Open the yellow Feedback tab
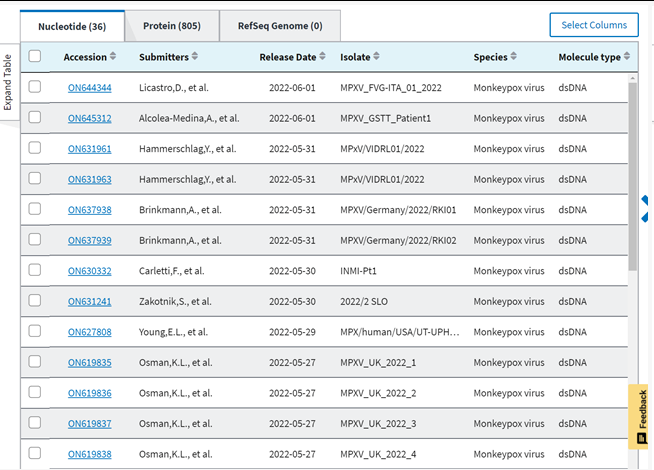The height and width of the screenshot is (470, 654). tap(638, 416)
